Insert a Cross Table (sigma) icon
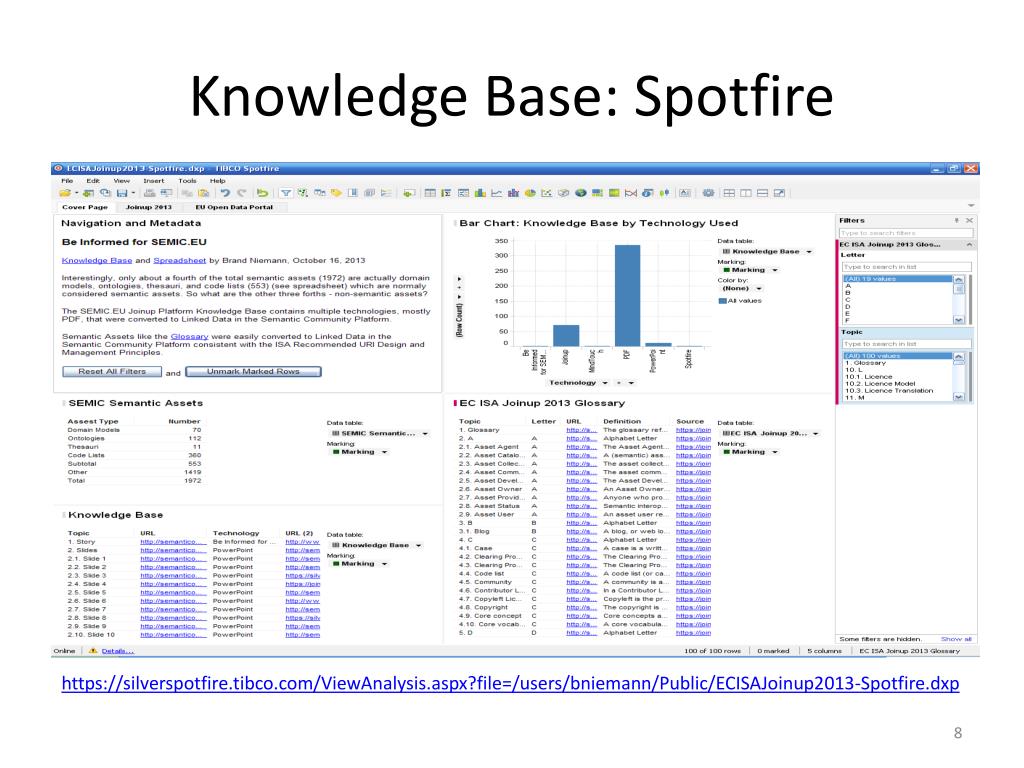1024x768 pixels. (446, 193)
